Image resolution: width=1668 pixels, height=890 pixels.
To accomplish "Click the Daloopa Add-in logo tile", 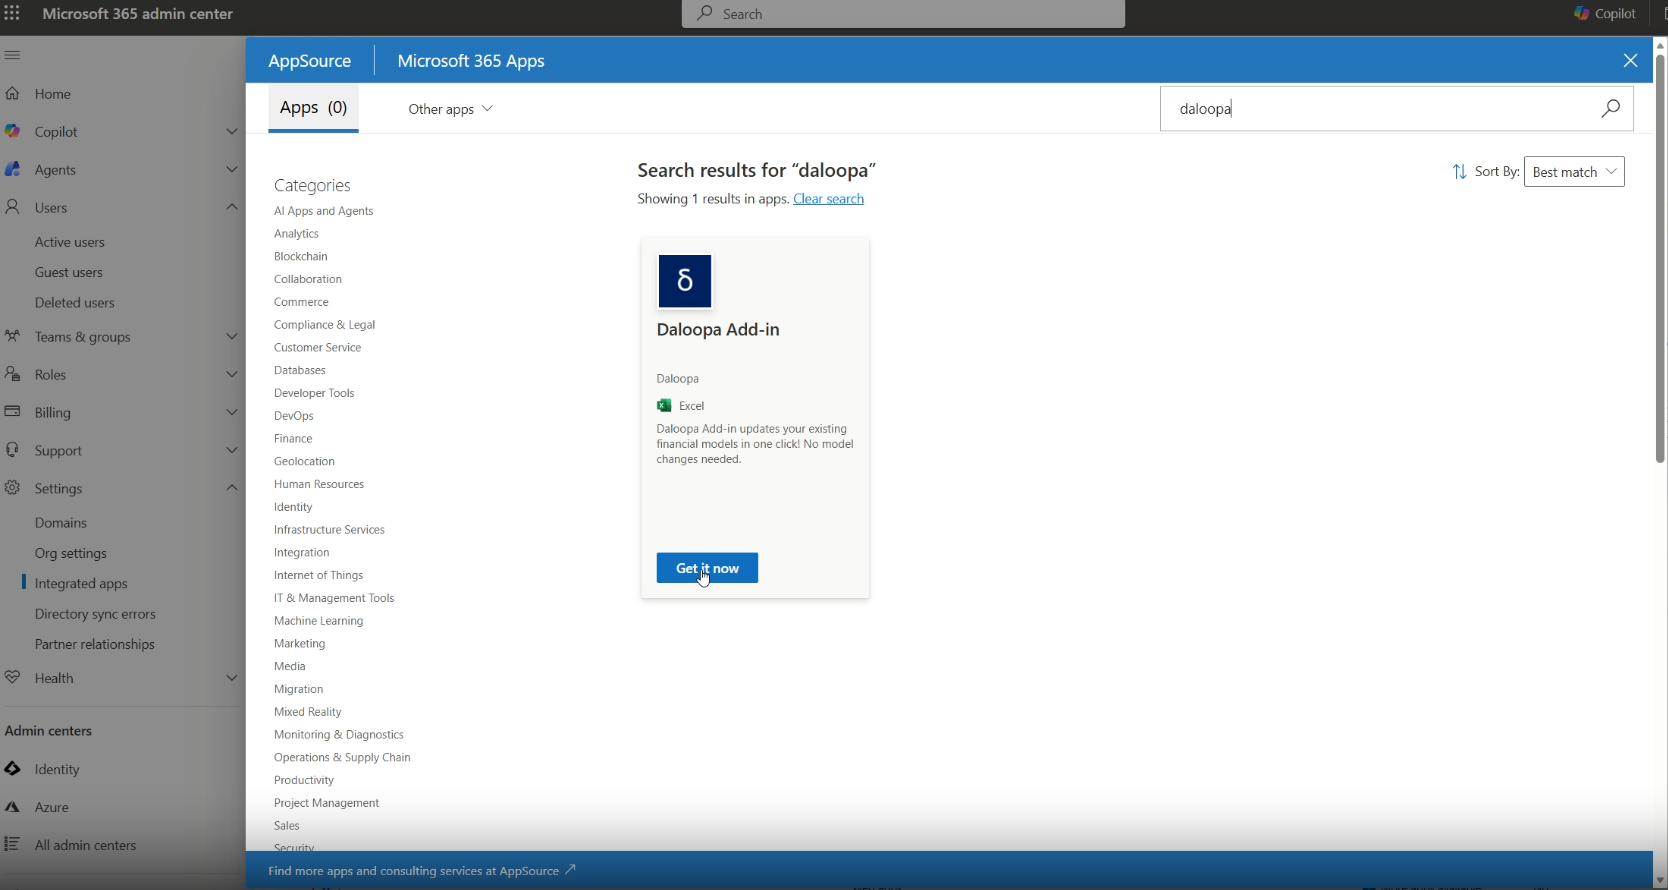I will 685,281.
